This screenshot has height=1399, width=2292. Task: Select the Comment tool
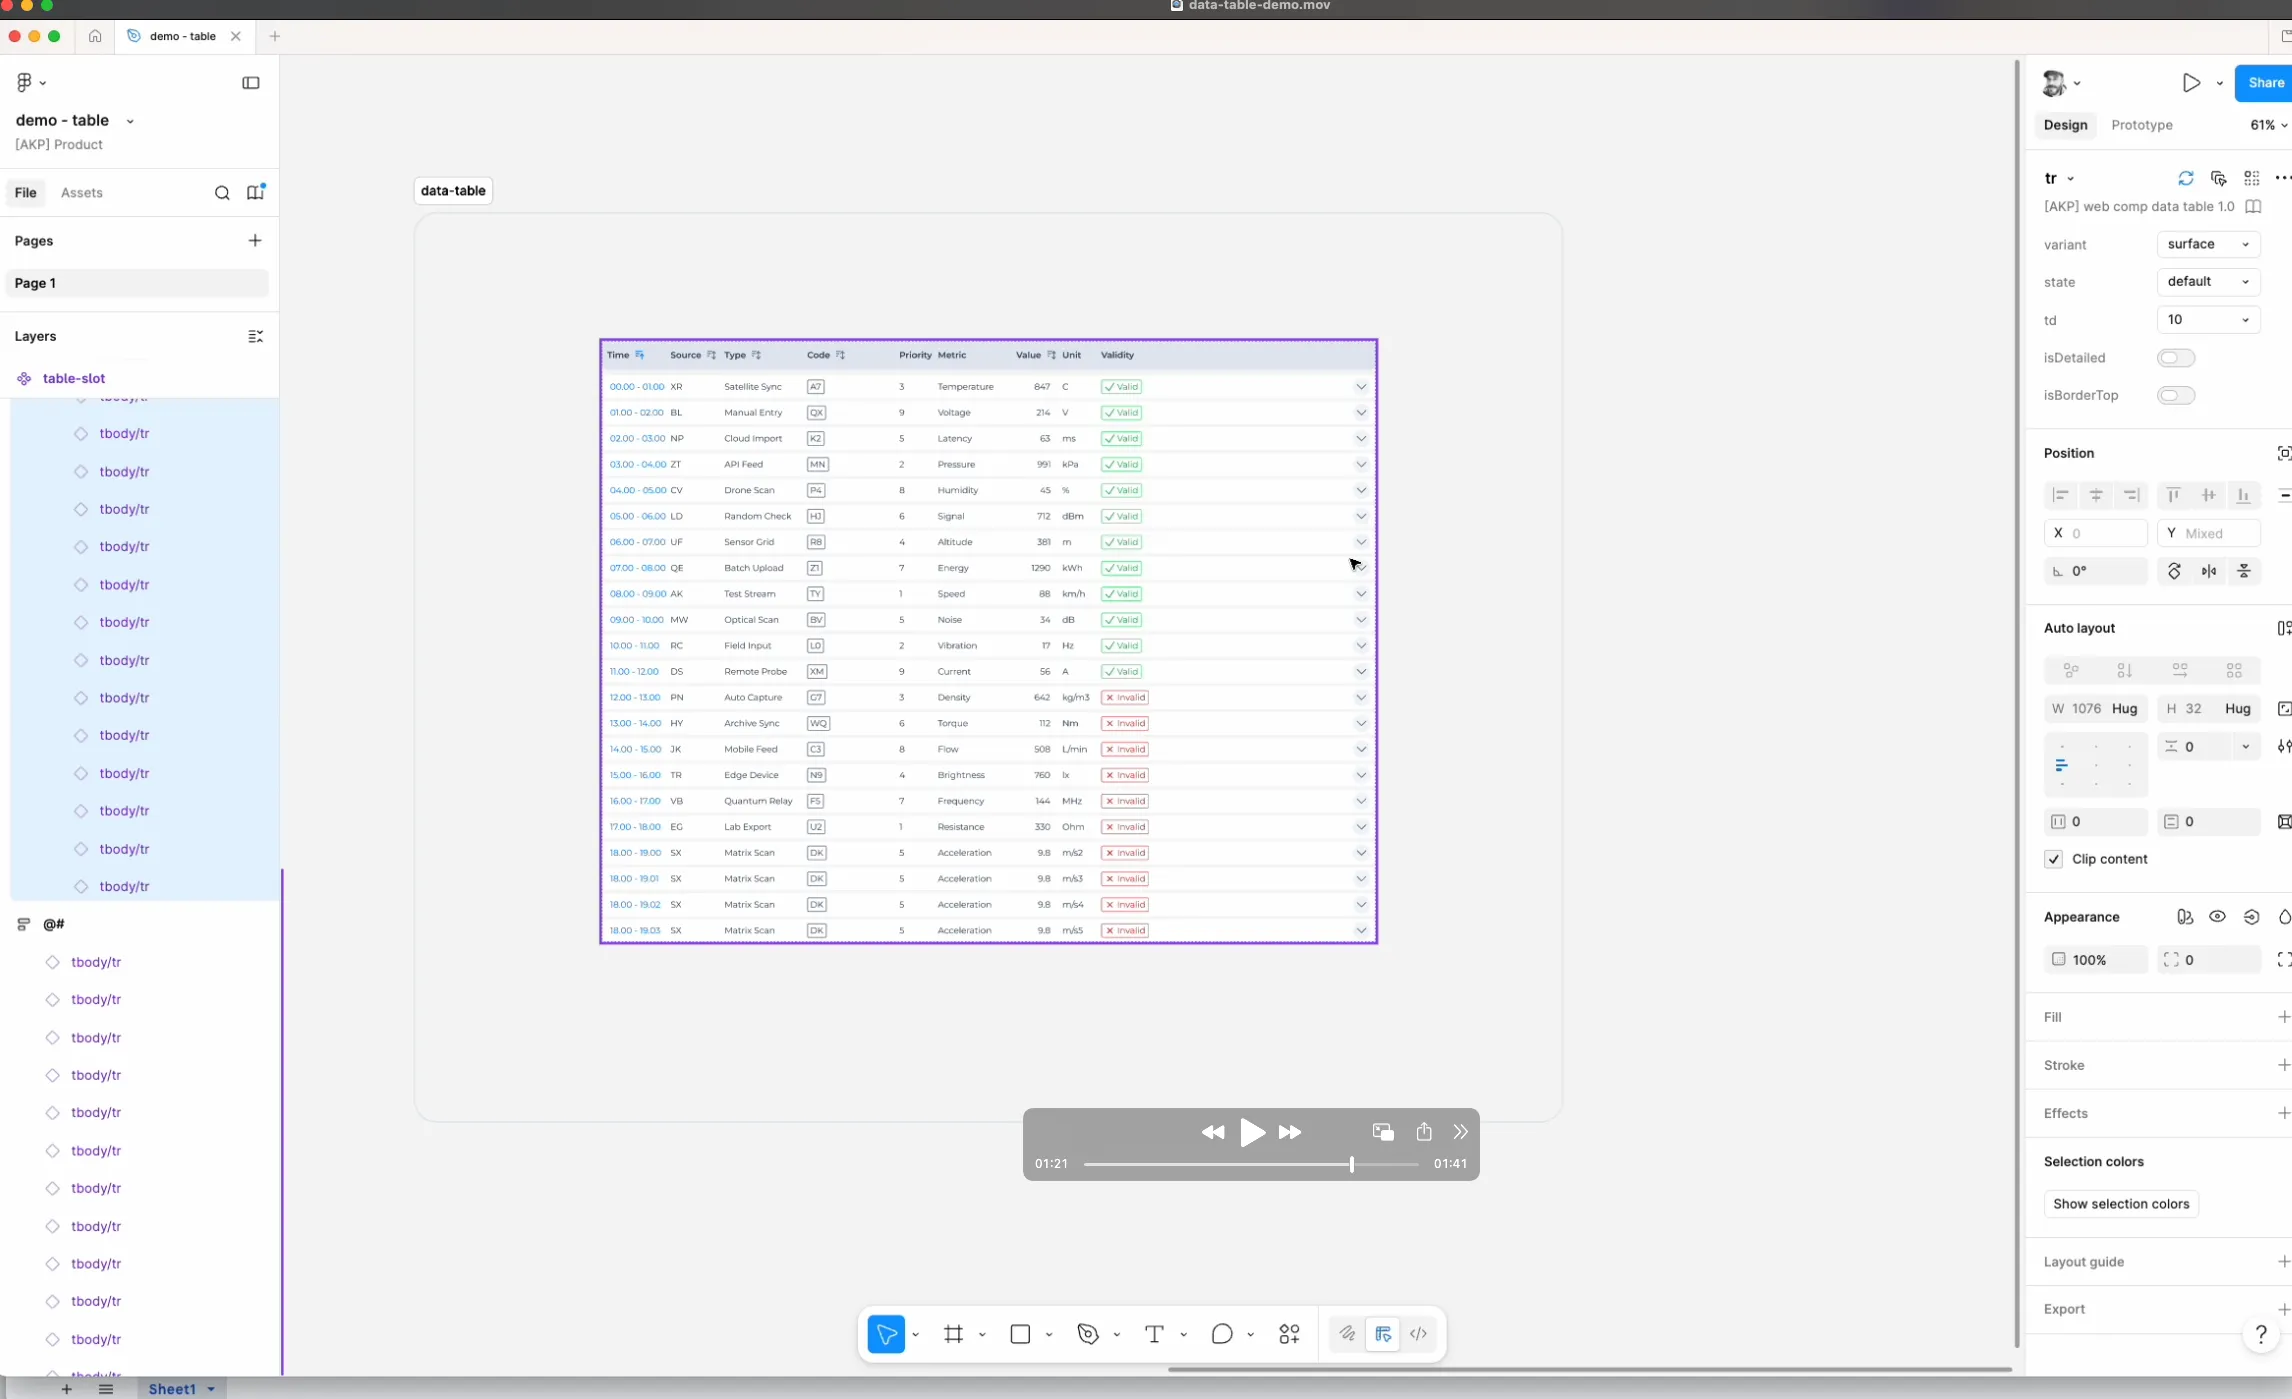1221,1333
